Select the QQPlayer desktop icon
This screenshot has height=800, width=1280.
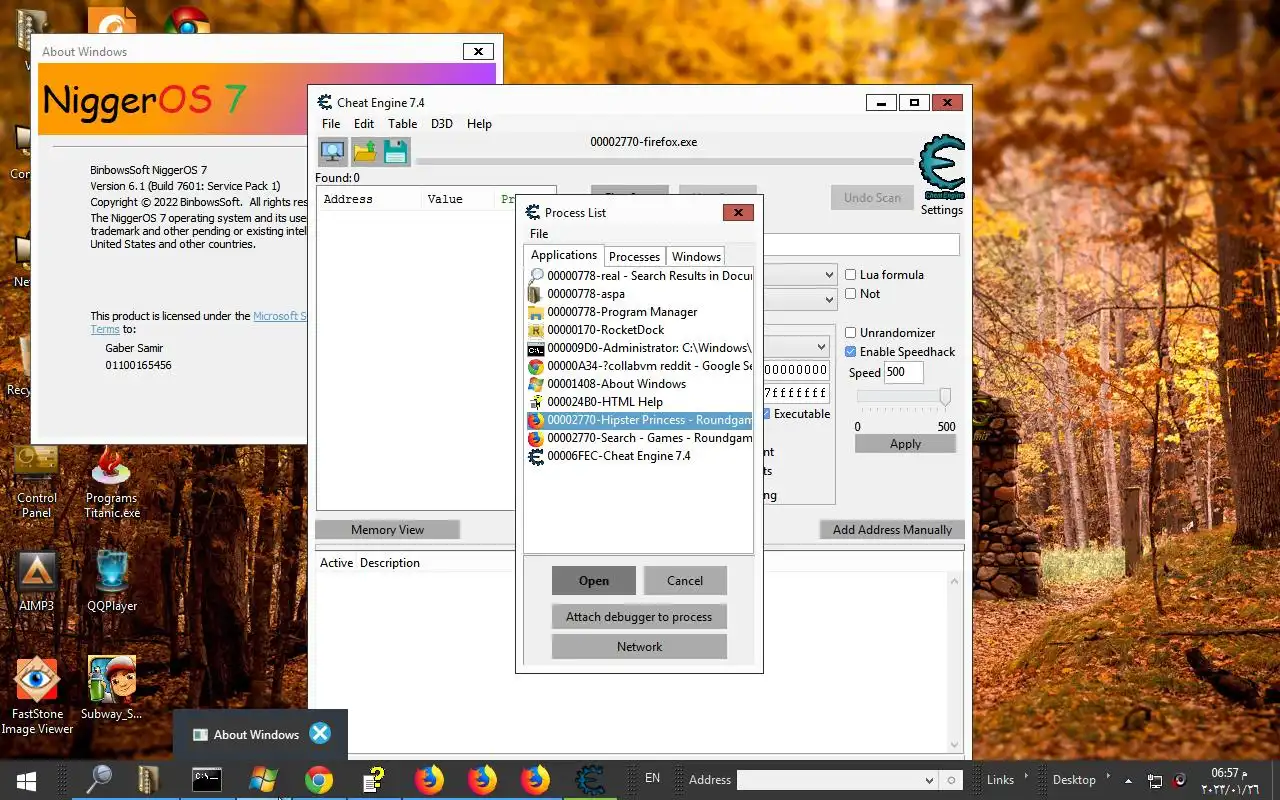click(112, 580)
